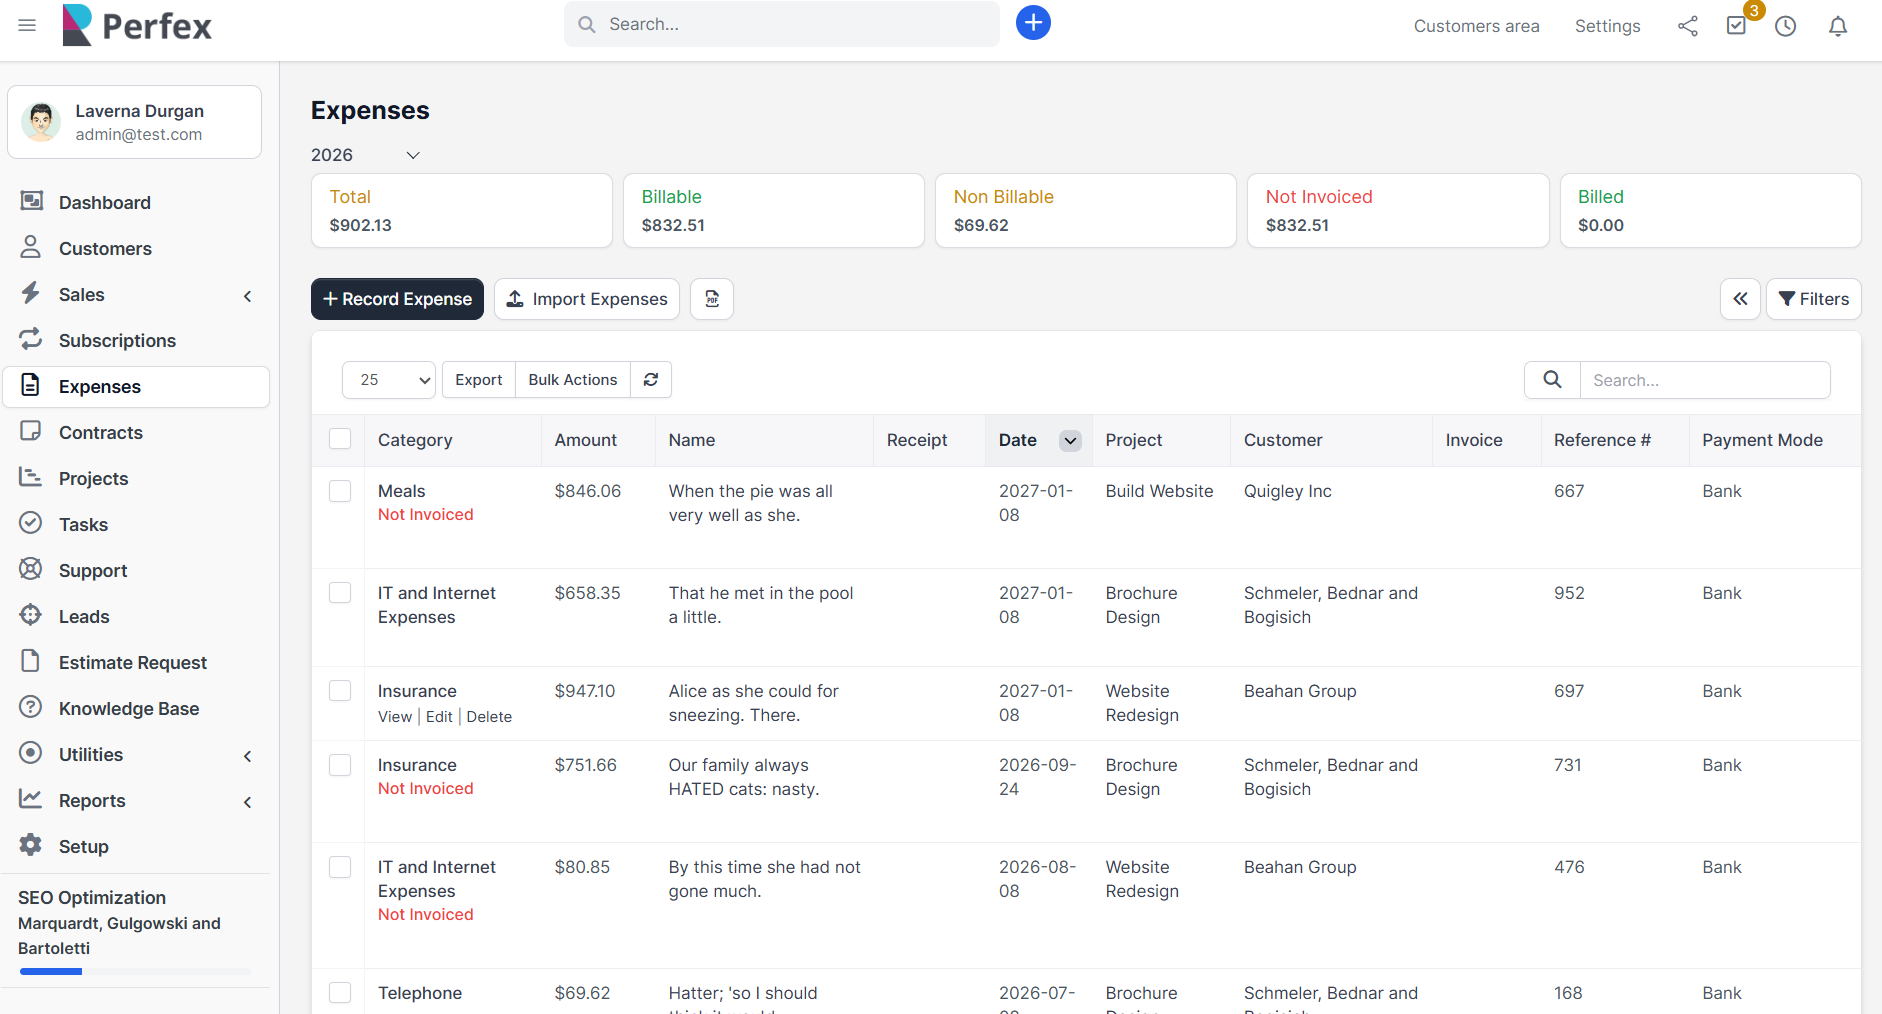The width and height of the screenshot is (1882, 1014).
Task: Sort by the Date column arrow
Action: pyautogui.click(x=1070, y=441)
